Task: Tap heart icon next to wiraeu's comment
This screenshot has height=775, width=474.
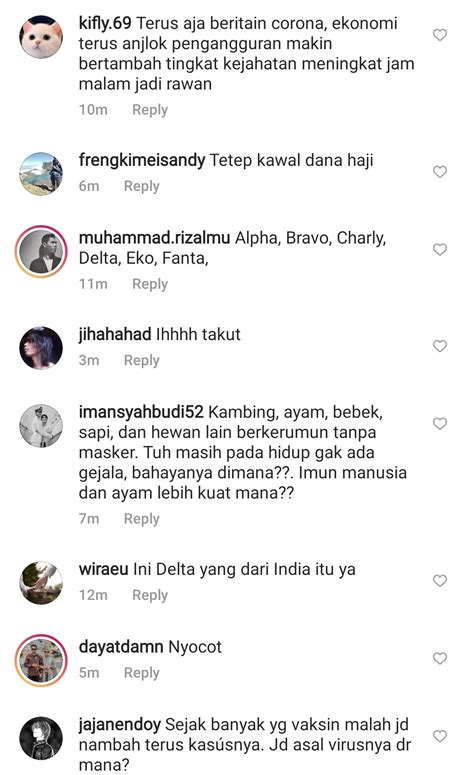Action: tap(439, 580)
